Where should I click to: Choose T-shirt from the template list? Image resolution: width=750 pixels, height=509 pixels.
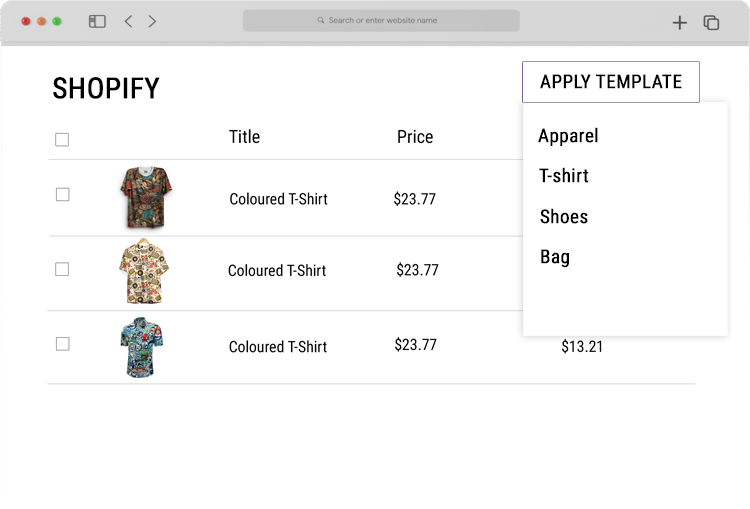click(564, 176)
